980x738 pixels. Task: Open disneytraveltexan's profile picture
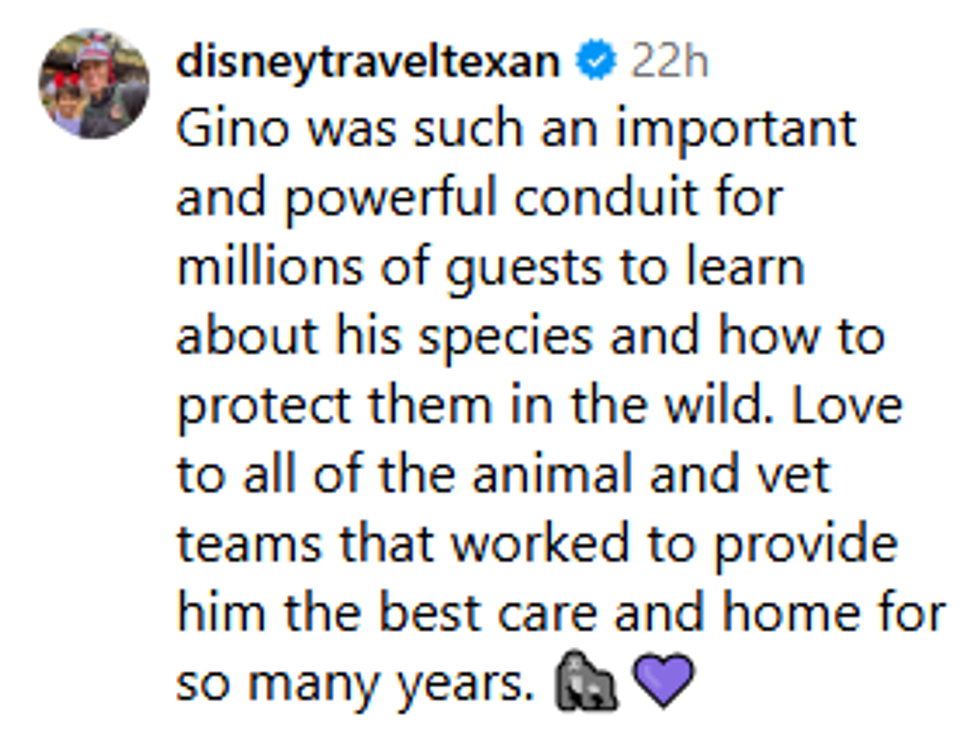tap(93, 83)
